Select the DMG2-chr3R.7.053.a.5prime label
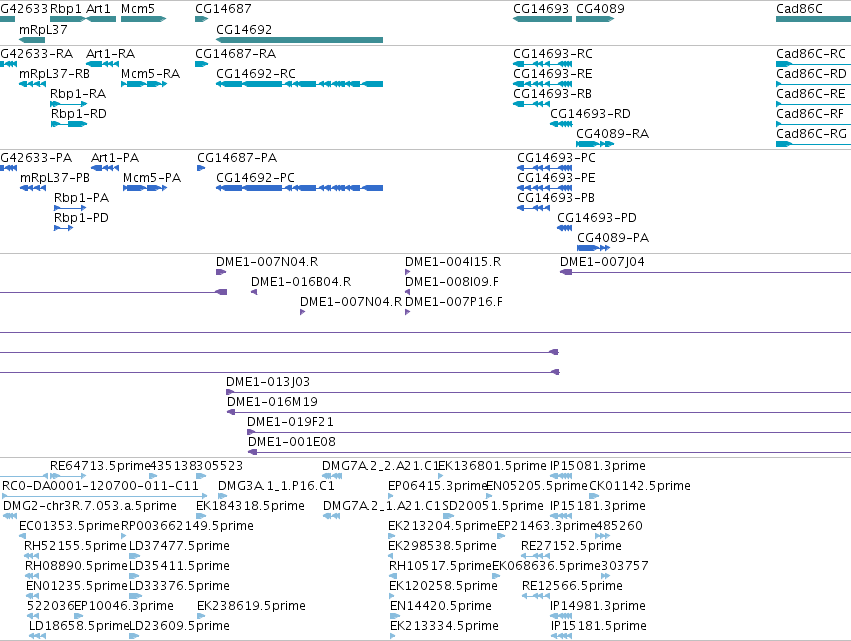Image resolution: width=851 pixels, height=641 pixels. tap(90, 506)
